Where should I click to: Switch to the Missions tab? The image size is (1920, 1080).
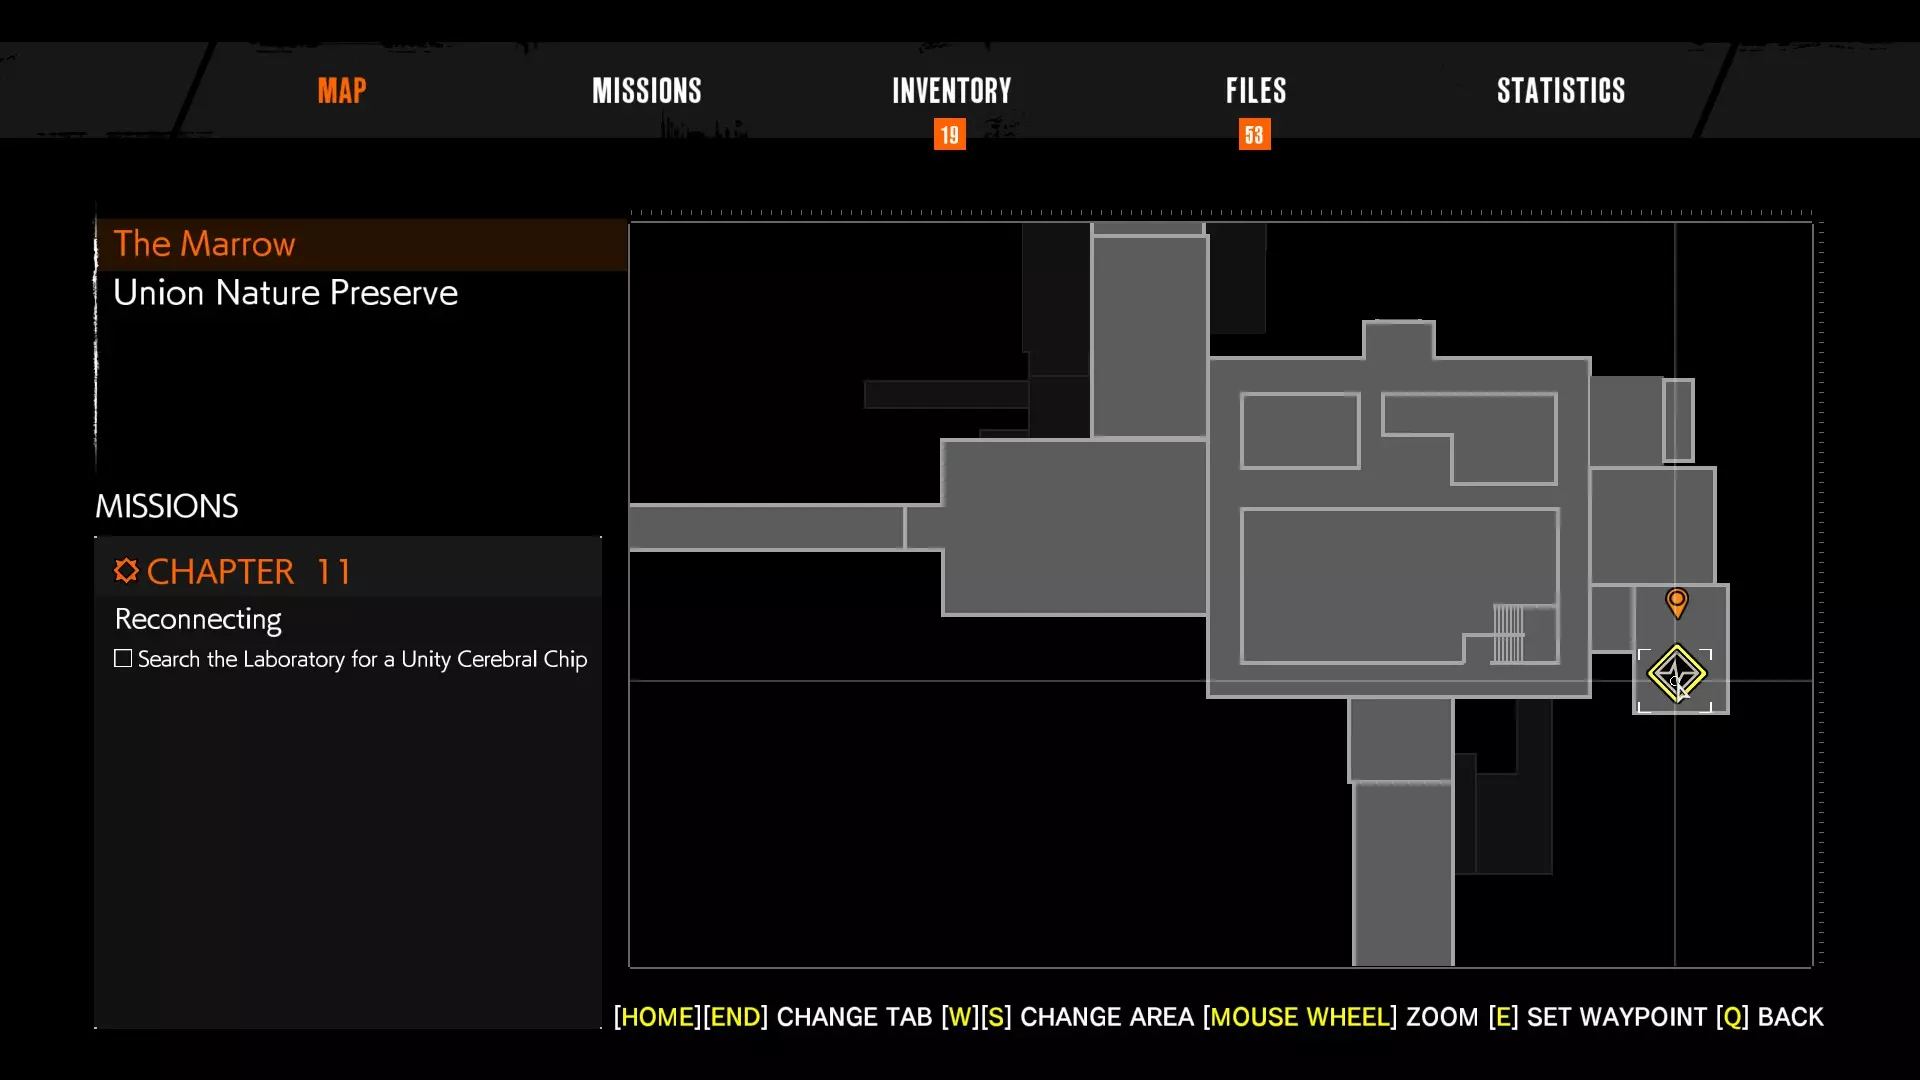tap(646, 91)
